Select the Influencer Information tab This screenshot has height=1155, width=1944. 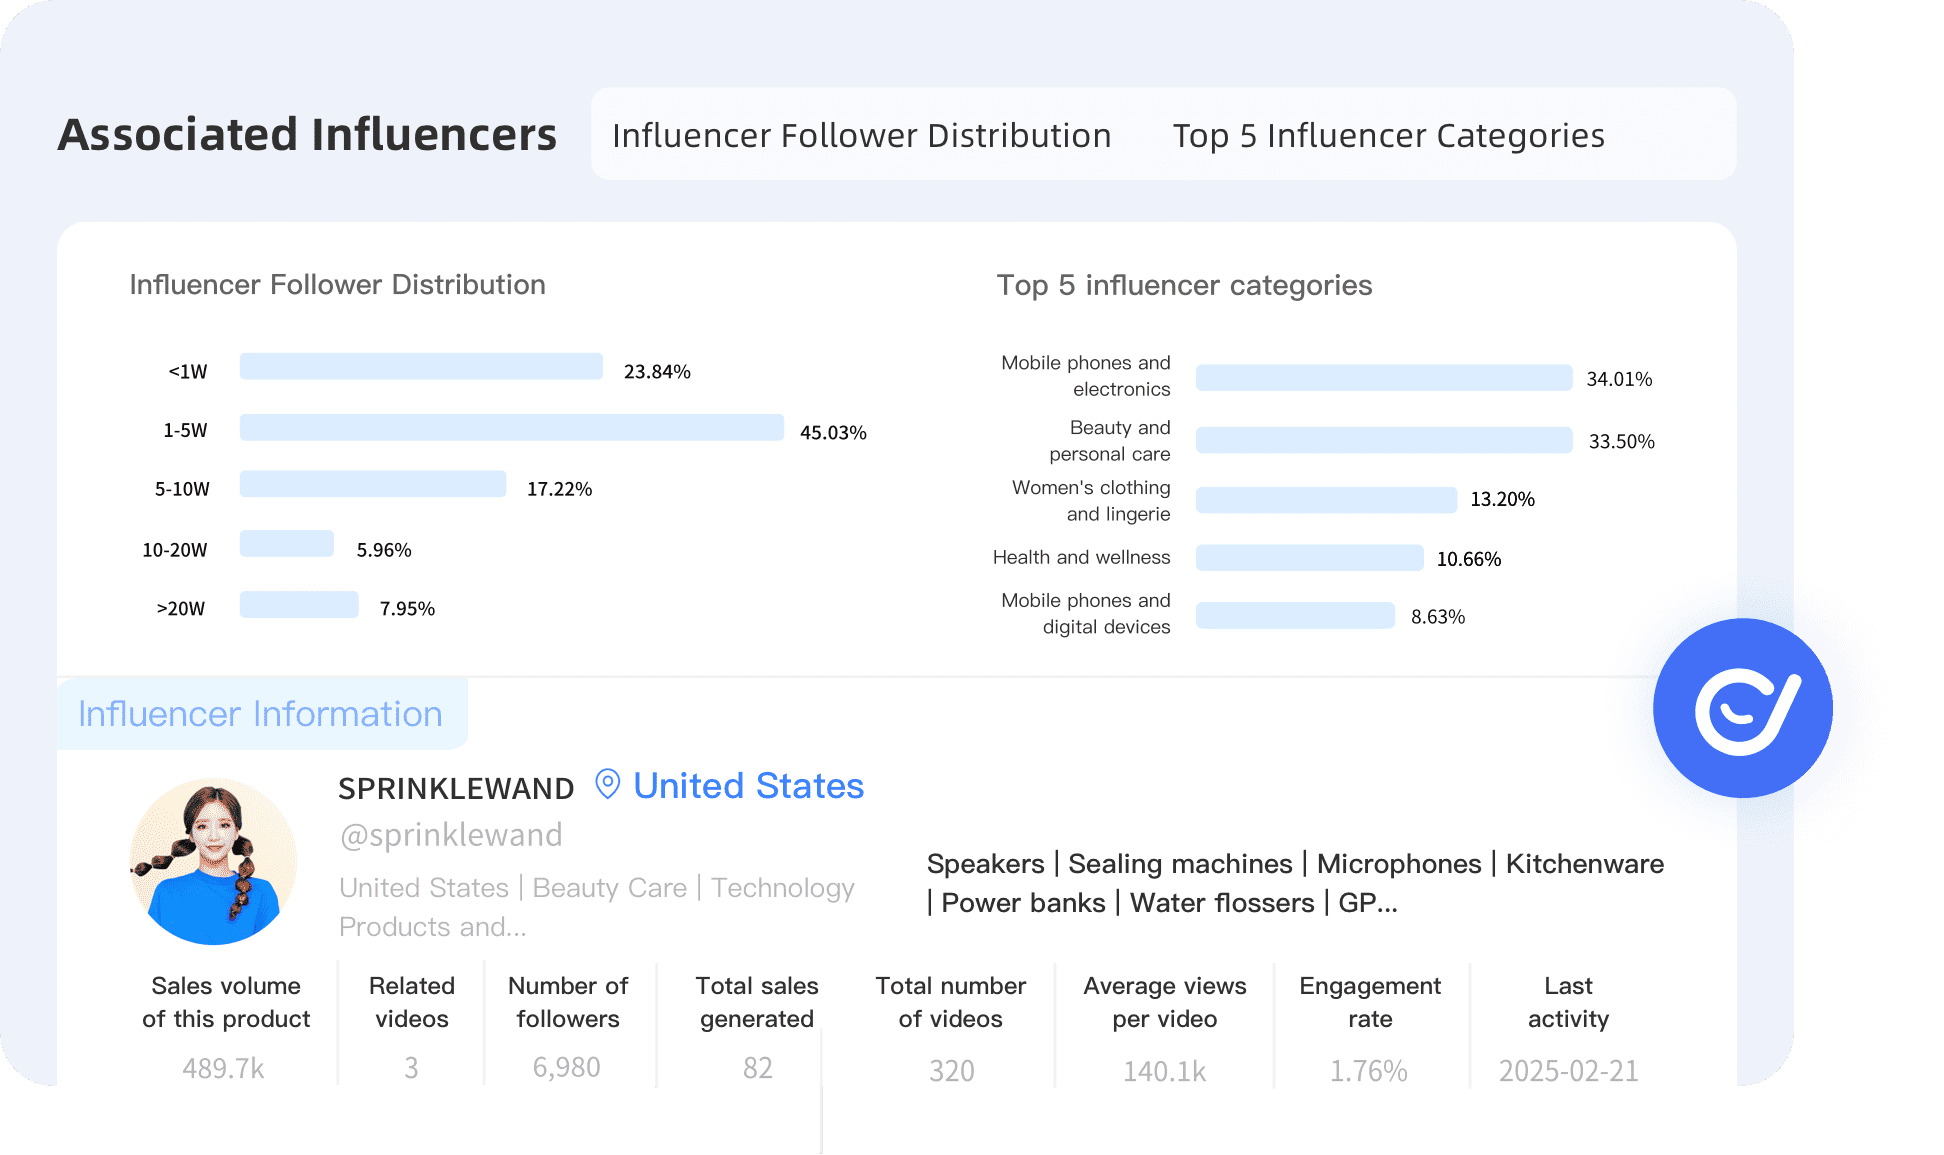point(260,713)
